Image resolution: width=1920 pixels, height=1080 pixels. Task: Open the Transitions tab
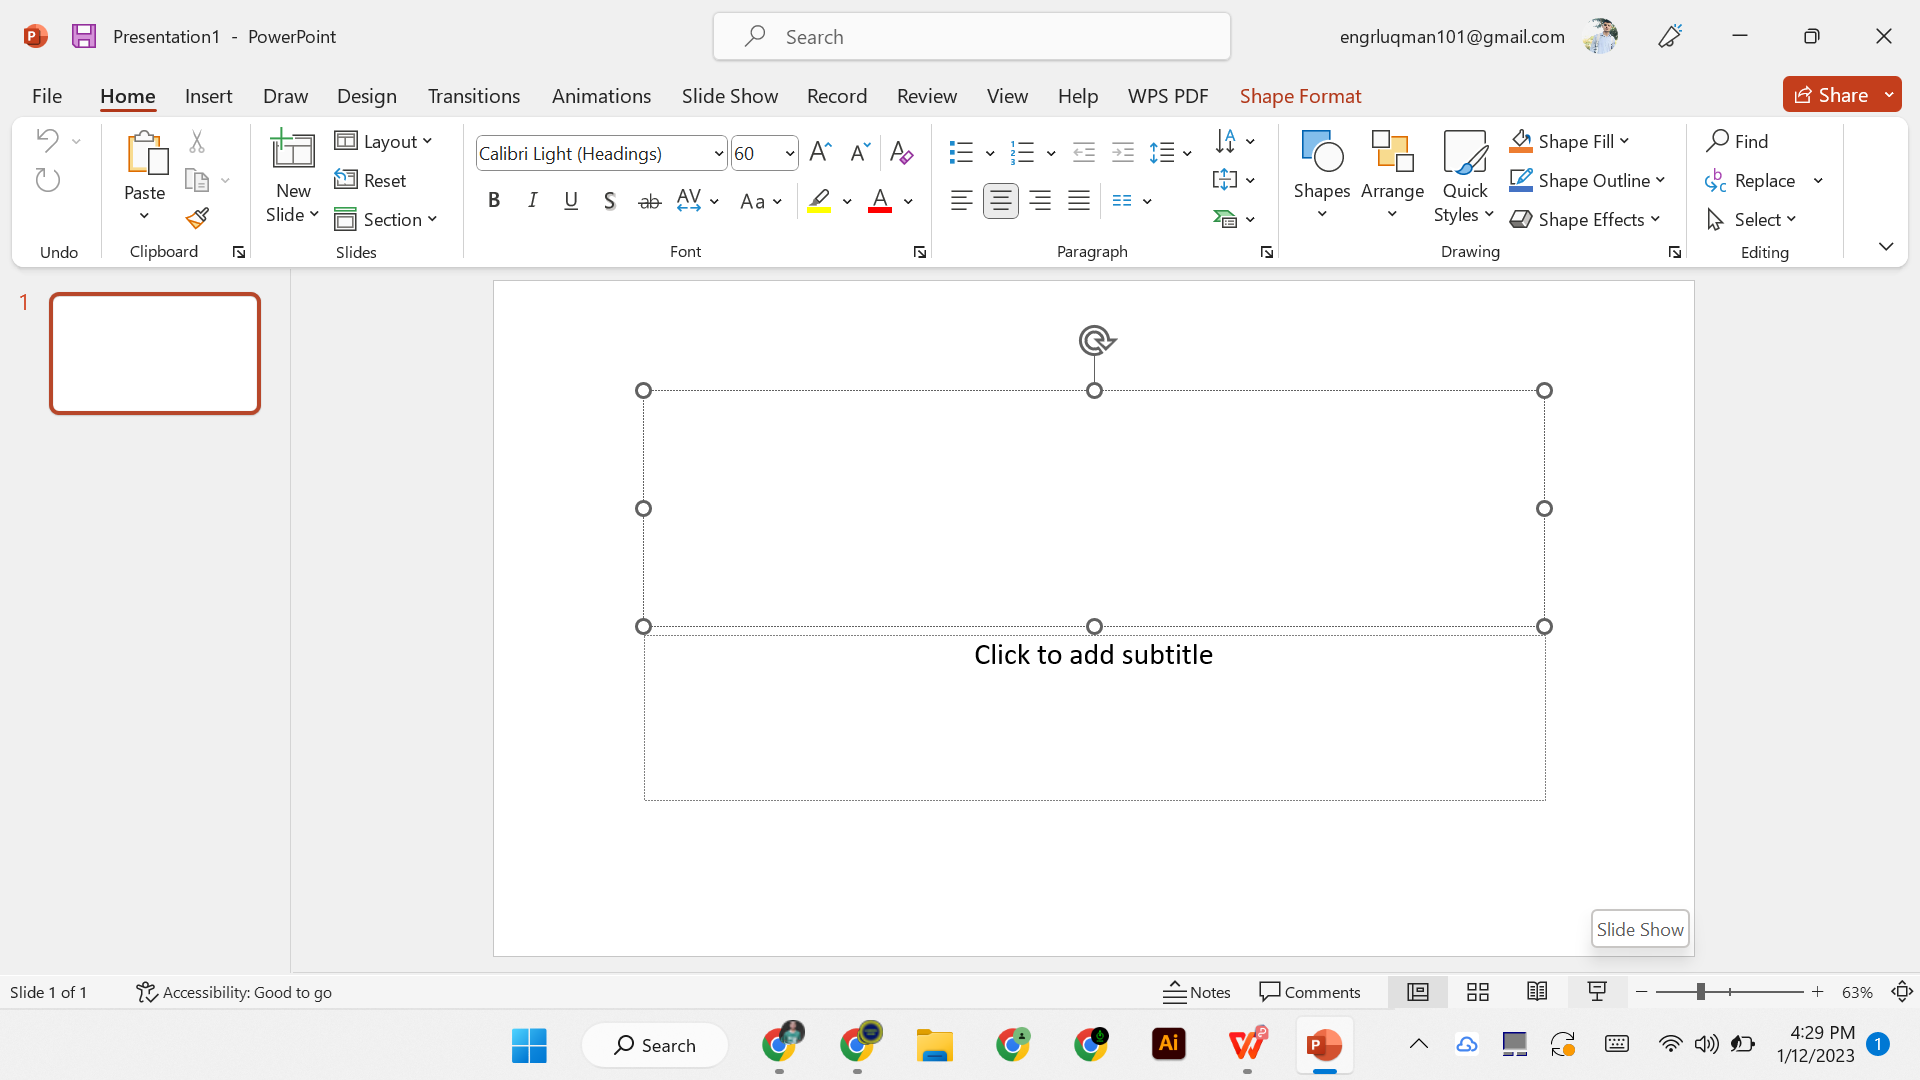point(474,95)
